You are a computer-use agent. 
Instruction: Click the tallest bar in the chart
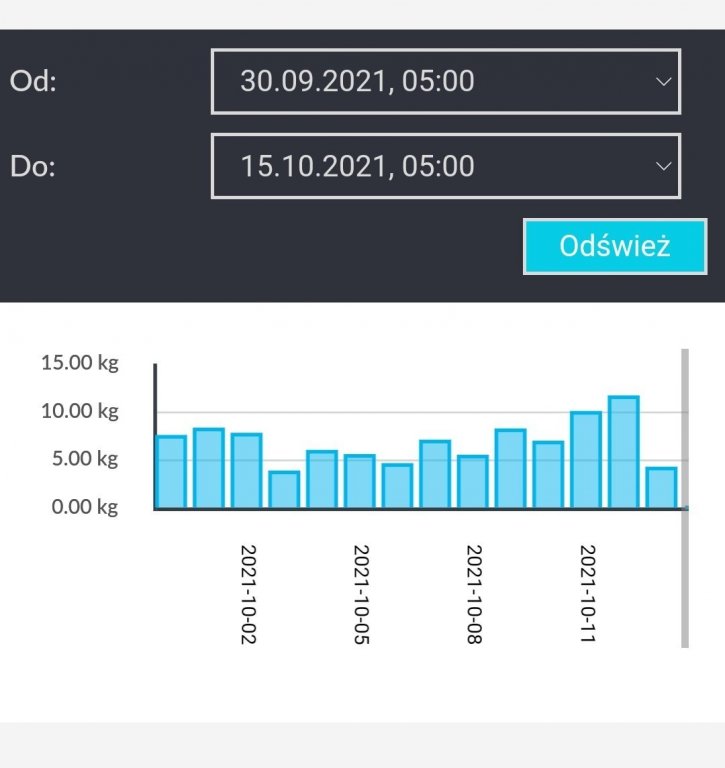coord(623,453)
